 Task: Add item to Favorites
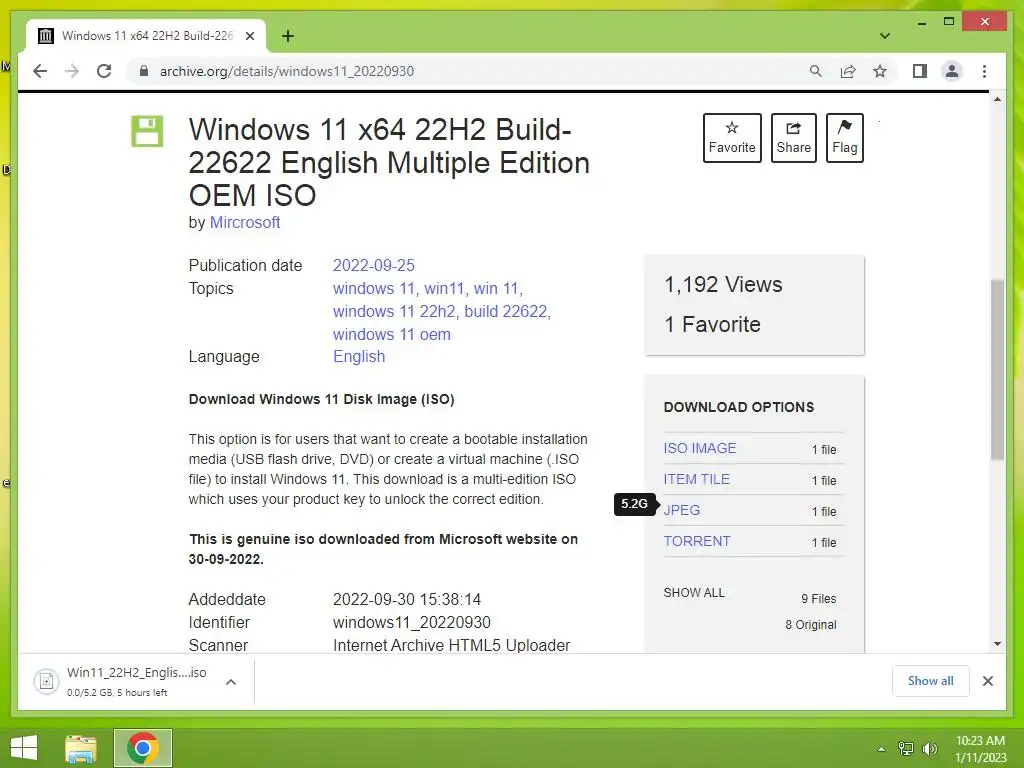click(x=732, y=138)
